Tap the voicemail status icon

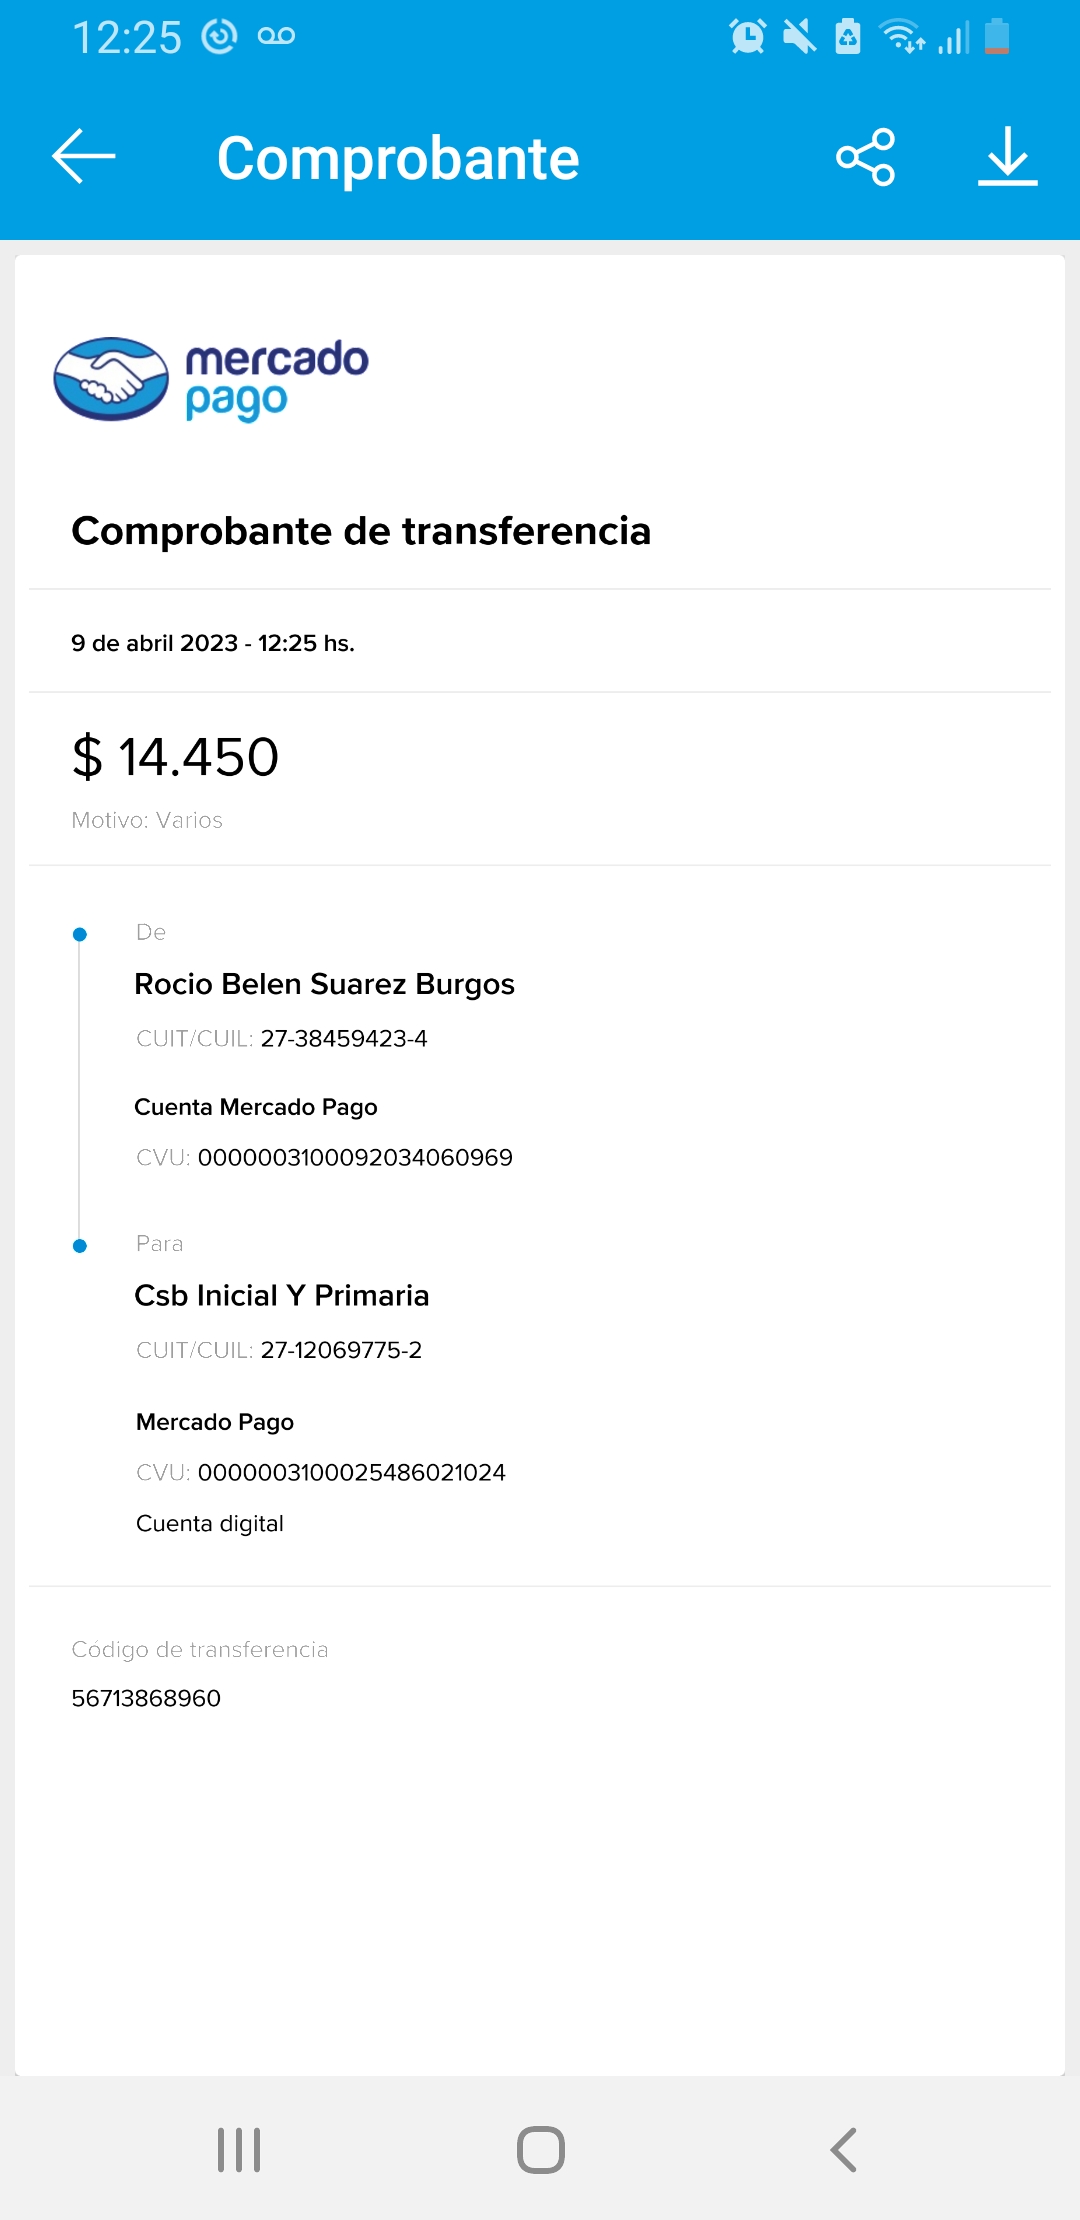(x=276, y=37)
